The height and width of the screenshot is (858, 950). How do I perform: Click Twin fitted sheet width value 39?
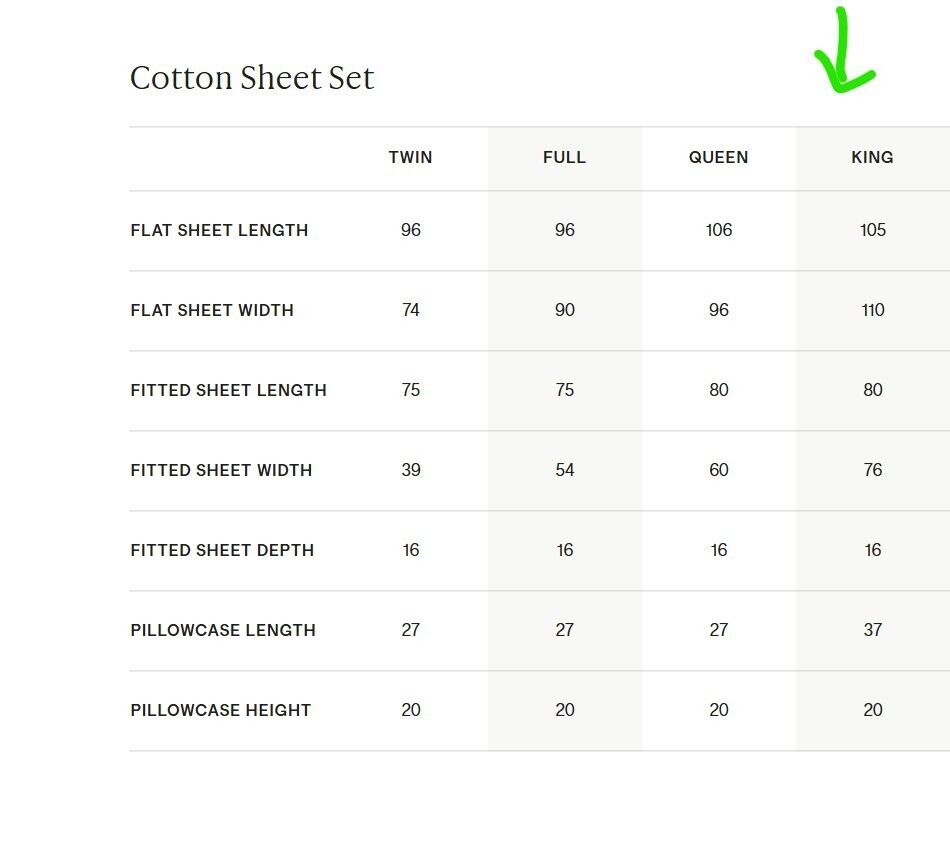[411, 470]
